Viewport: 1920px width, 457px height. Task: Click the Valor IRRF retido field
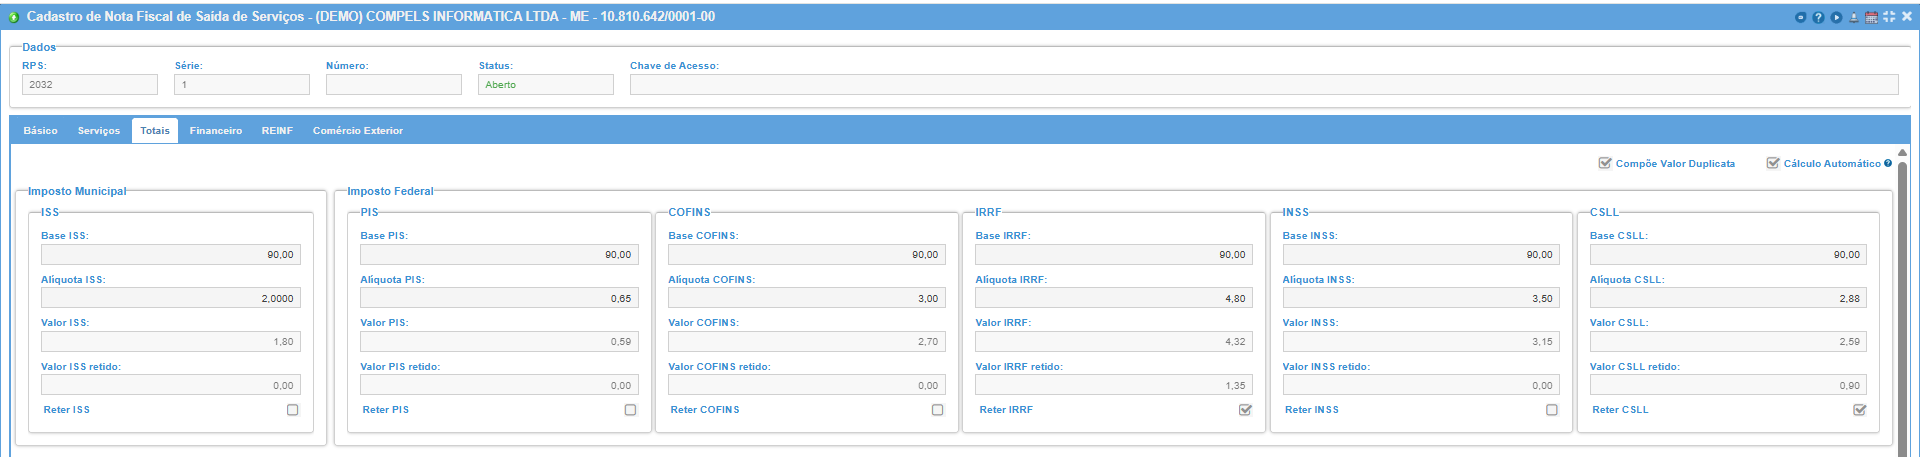coord(1114,385)
